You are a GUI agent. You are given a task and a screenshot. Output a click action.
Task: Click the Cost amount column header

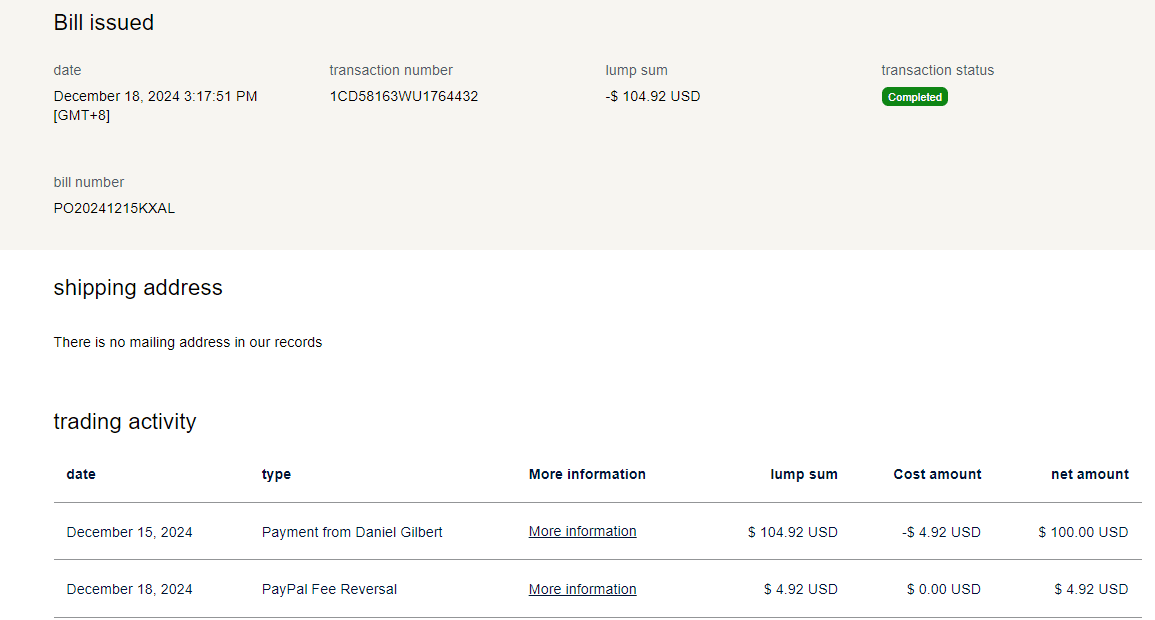937,475
